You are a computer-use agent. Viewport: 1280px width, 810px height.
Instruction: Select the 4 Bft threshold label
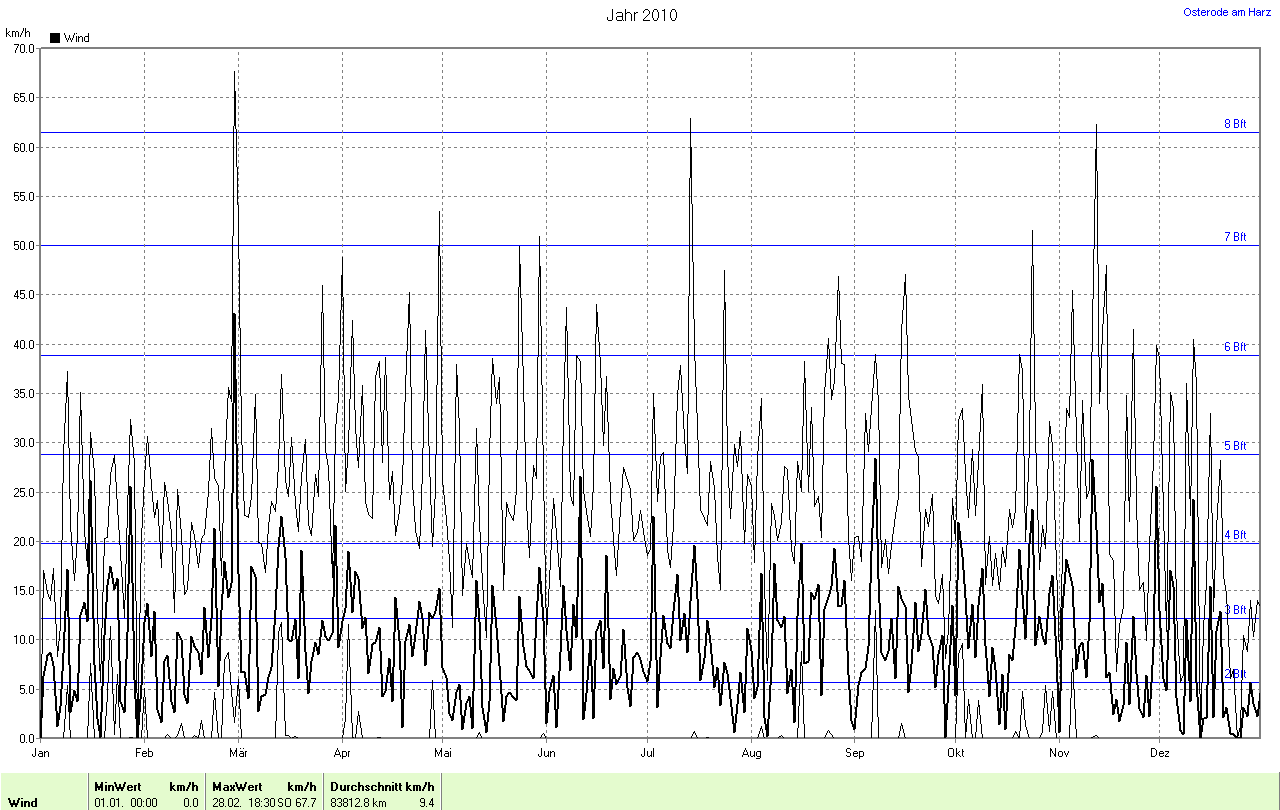click(1235, 535)
